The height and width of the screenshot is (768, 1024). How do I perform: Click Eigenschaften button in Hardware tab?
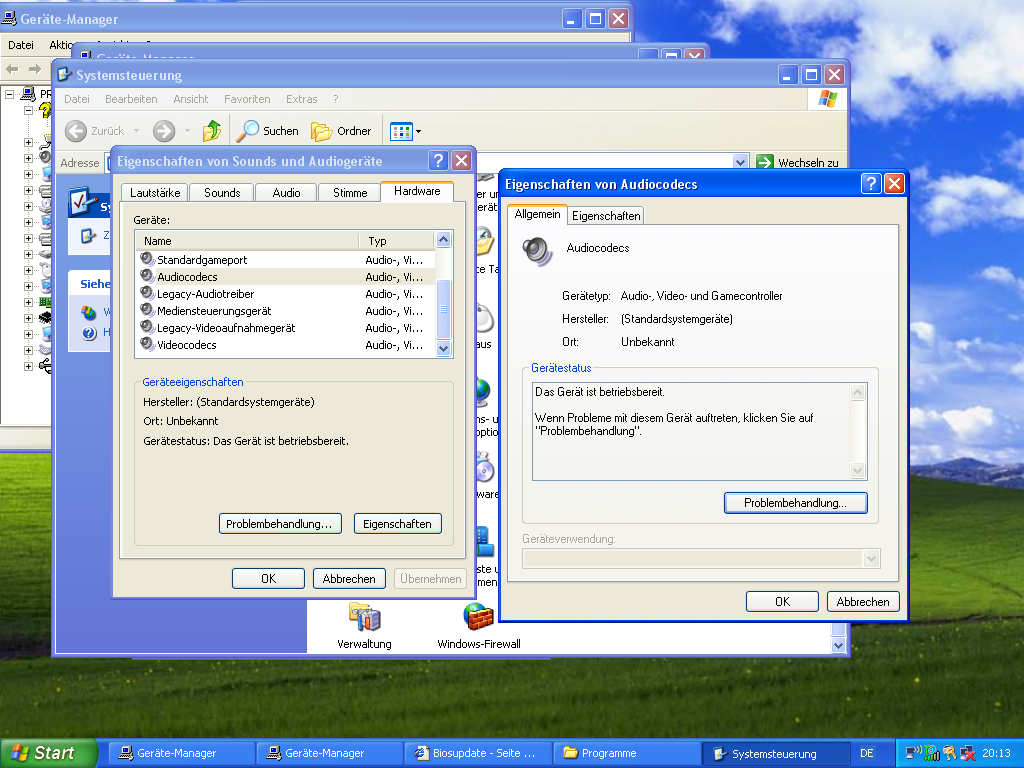point(397,524)
